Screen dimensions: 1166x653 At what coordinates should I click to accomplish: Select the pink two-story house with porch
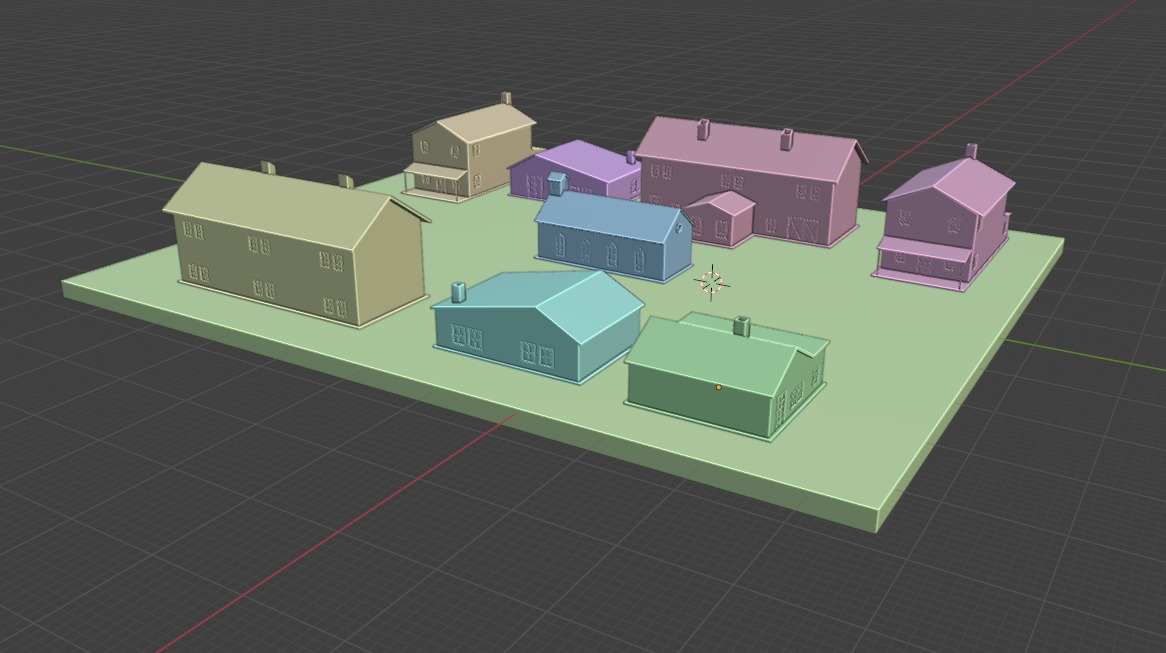pyautogui.click(x=944, y=219)
